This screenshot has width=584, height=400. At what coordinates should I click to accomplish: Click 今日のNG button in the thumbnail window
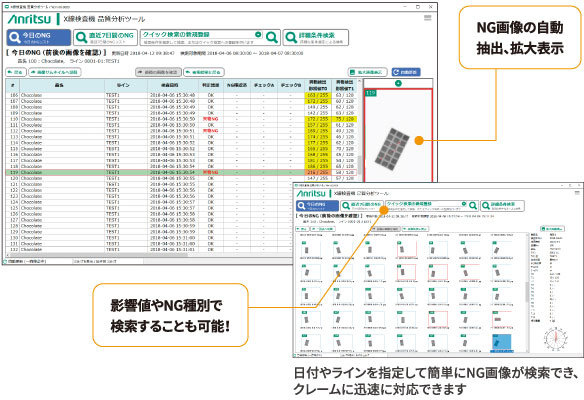[318, 206]
